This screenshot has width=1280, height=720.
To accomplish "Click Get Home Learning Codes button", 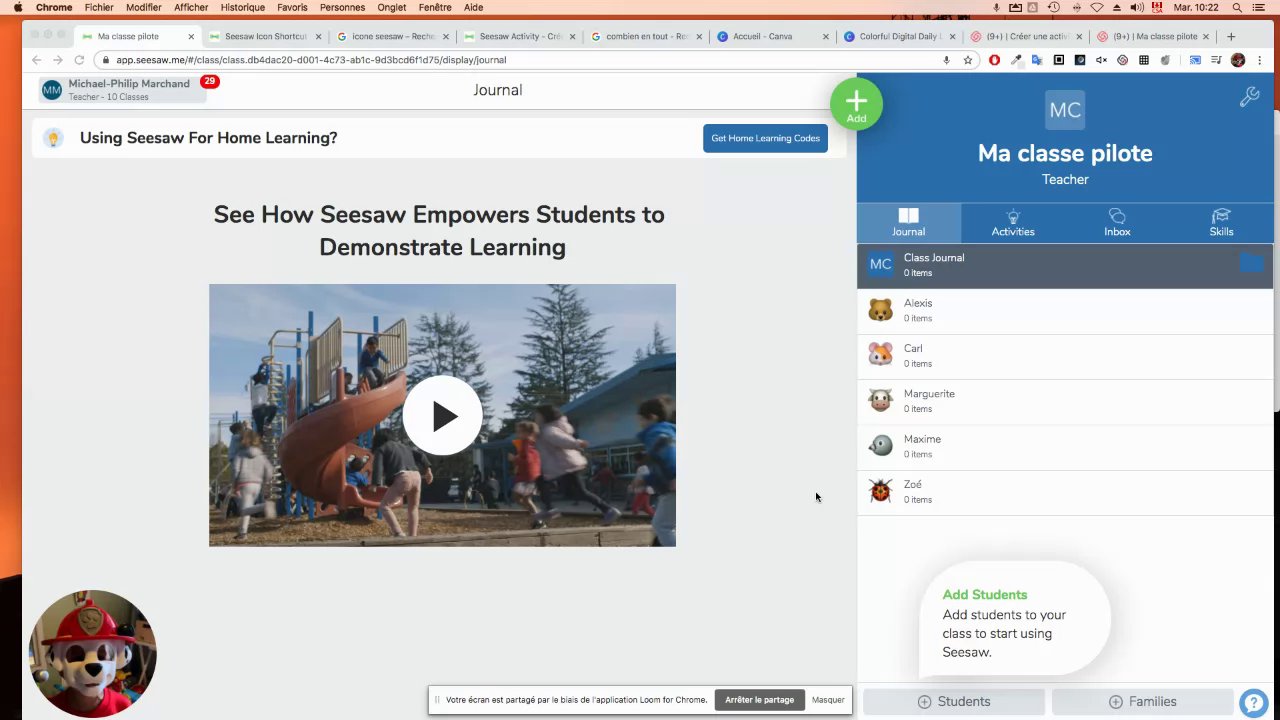I will (765, 138).
